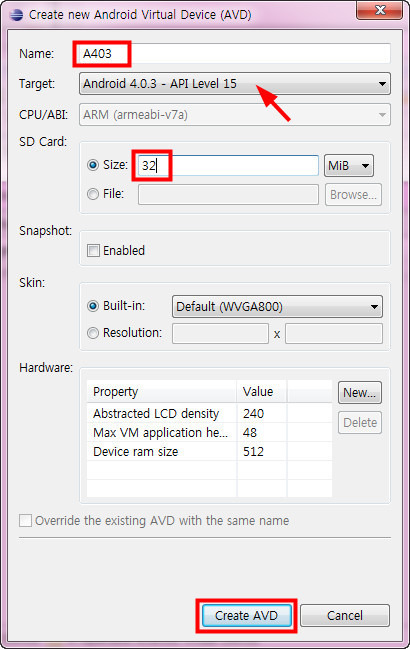Click the Property column header
This screenshot has width=410, height=649.
(161, 392)
